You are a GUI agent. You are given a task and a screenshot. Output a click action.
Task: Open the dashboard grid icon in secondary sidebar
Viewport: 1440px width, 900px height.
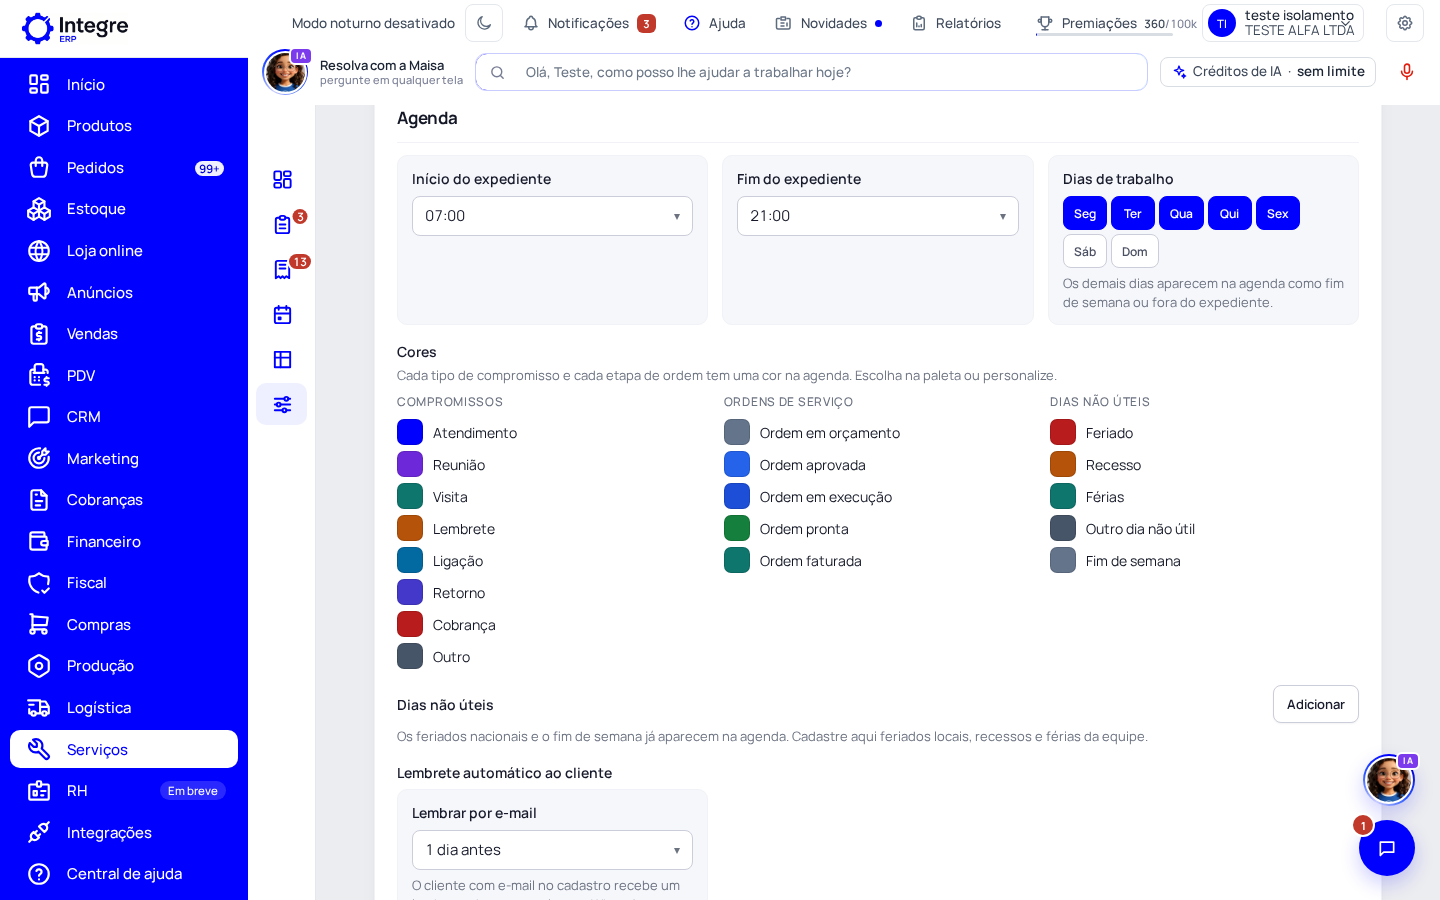pyautogui.click(x=282, y=179)
